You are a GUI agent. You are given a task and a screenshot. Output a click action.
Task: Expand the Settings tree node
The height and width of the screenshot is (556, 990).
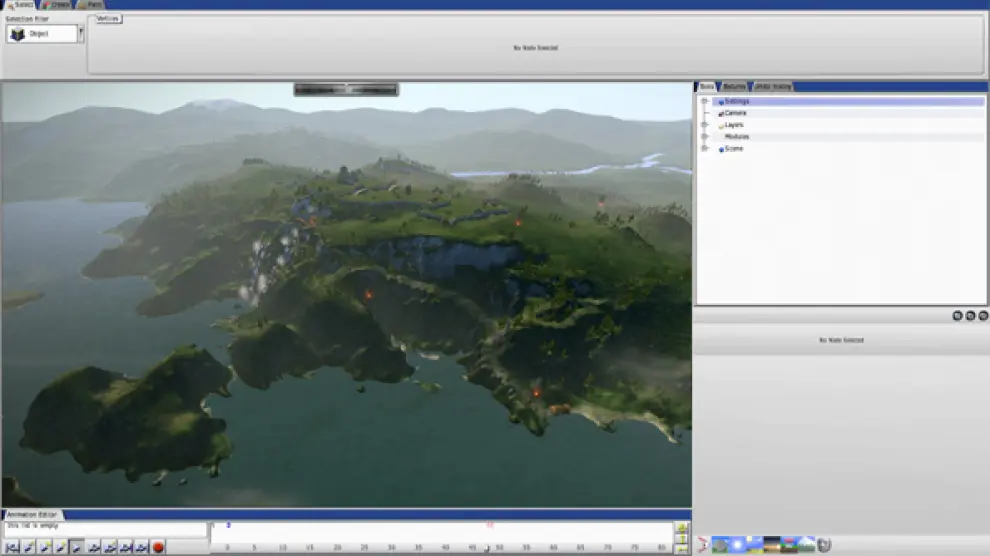pyautogui.click(x=704, y=101)
